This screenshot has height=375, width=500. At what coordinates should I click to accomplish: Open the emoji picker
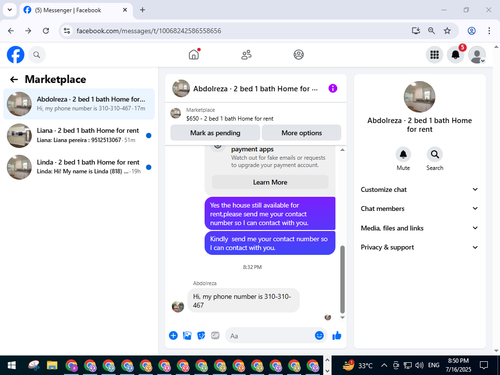pos(319,335)
